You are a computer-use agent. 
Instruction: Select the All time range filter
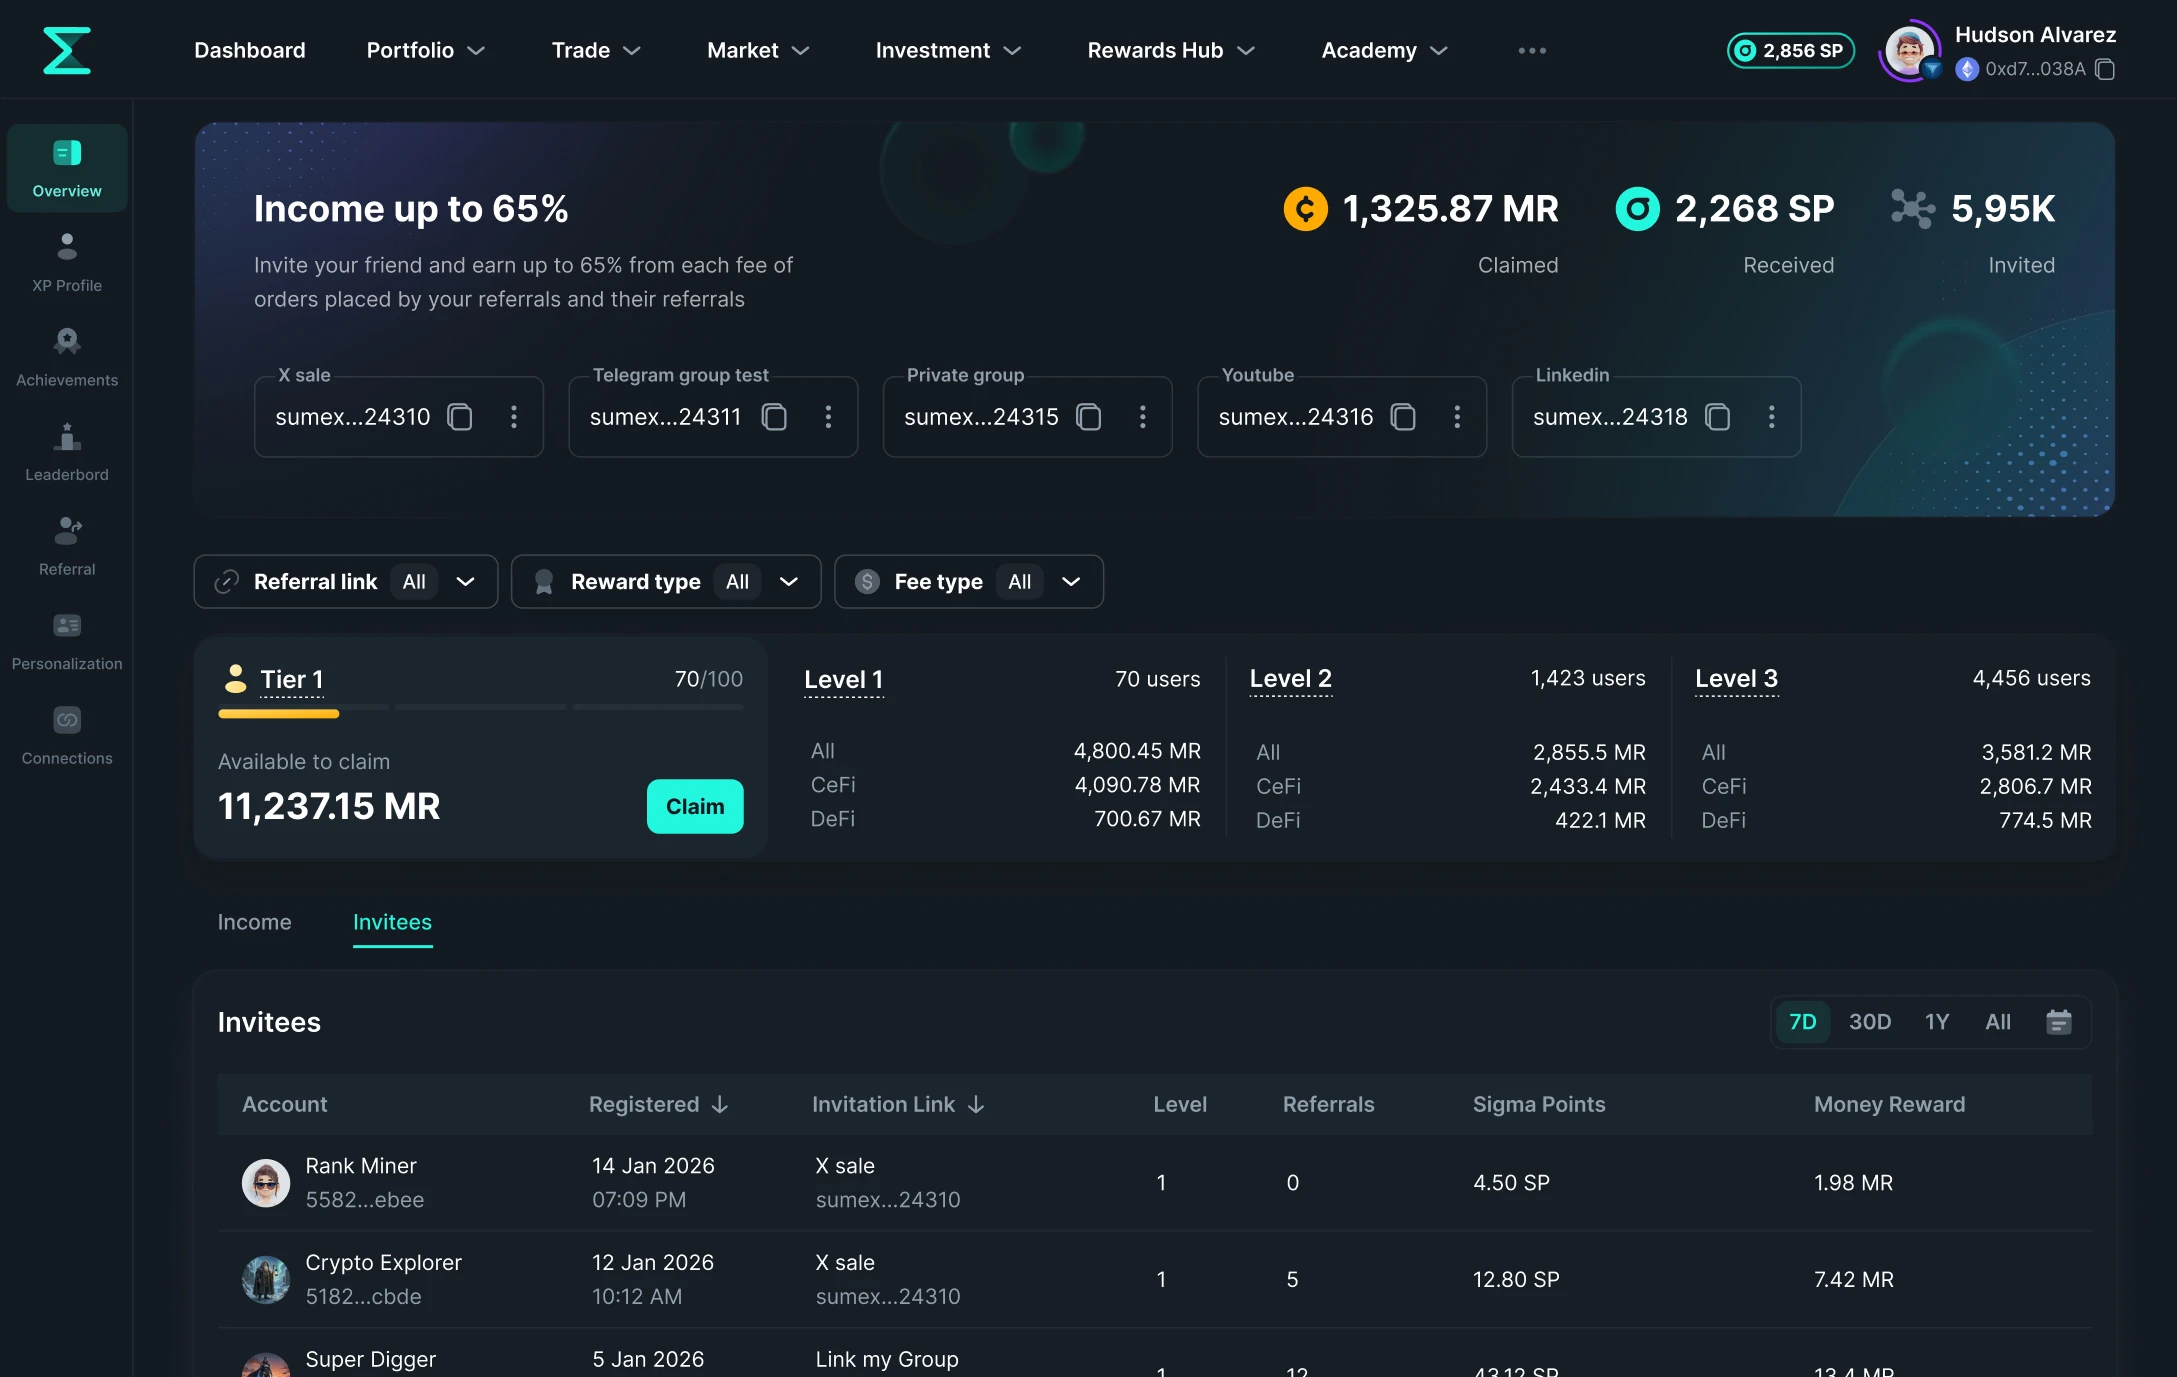[1997, 1022]
